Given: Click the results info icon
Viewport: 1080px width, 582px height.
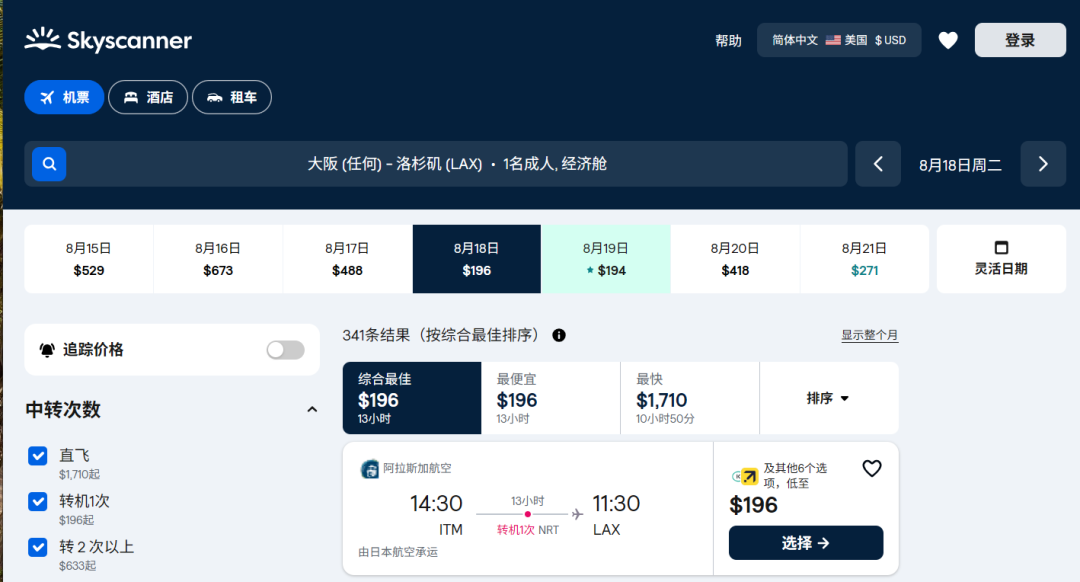Looking at the screenshot, I should point(559,335).
